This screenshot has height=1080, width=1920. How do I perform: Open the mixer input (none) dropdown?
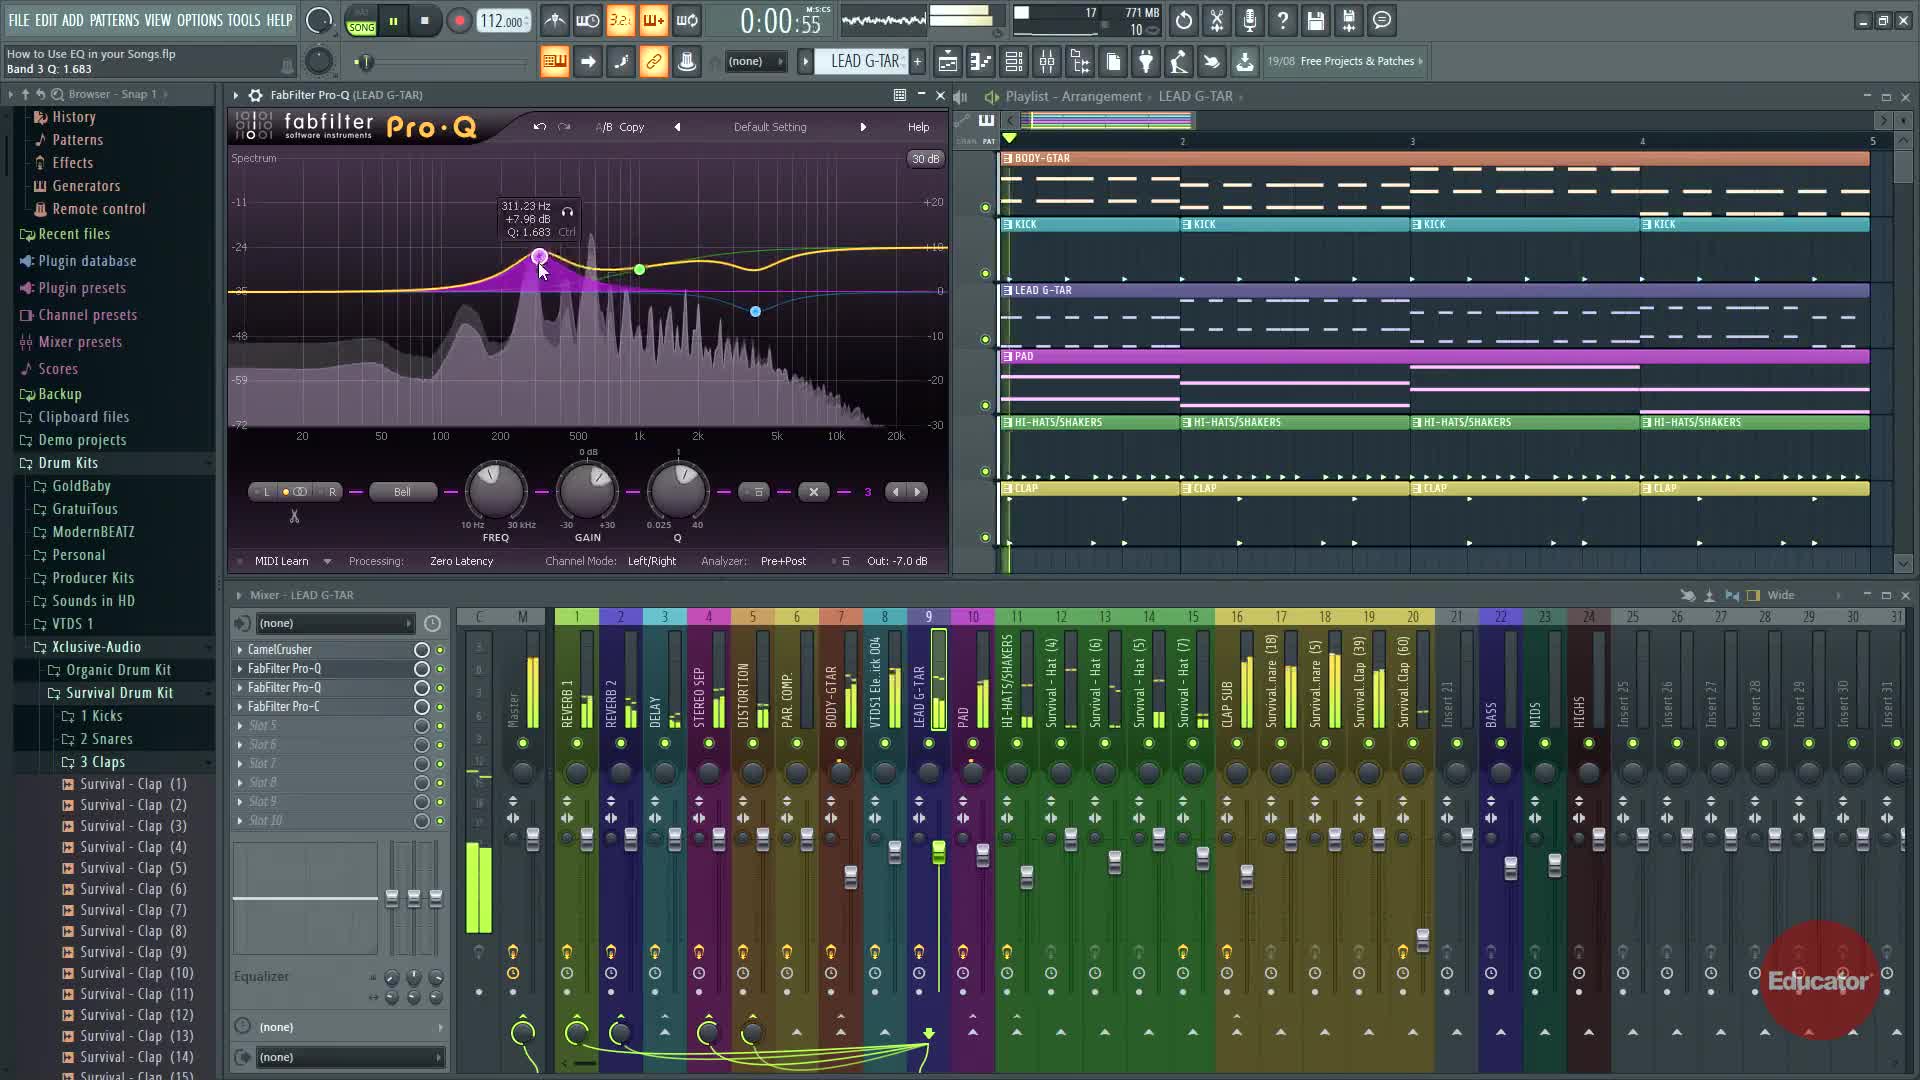tap(335, 623)
